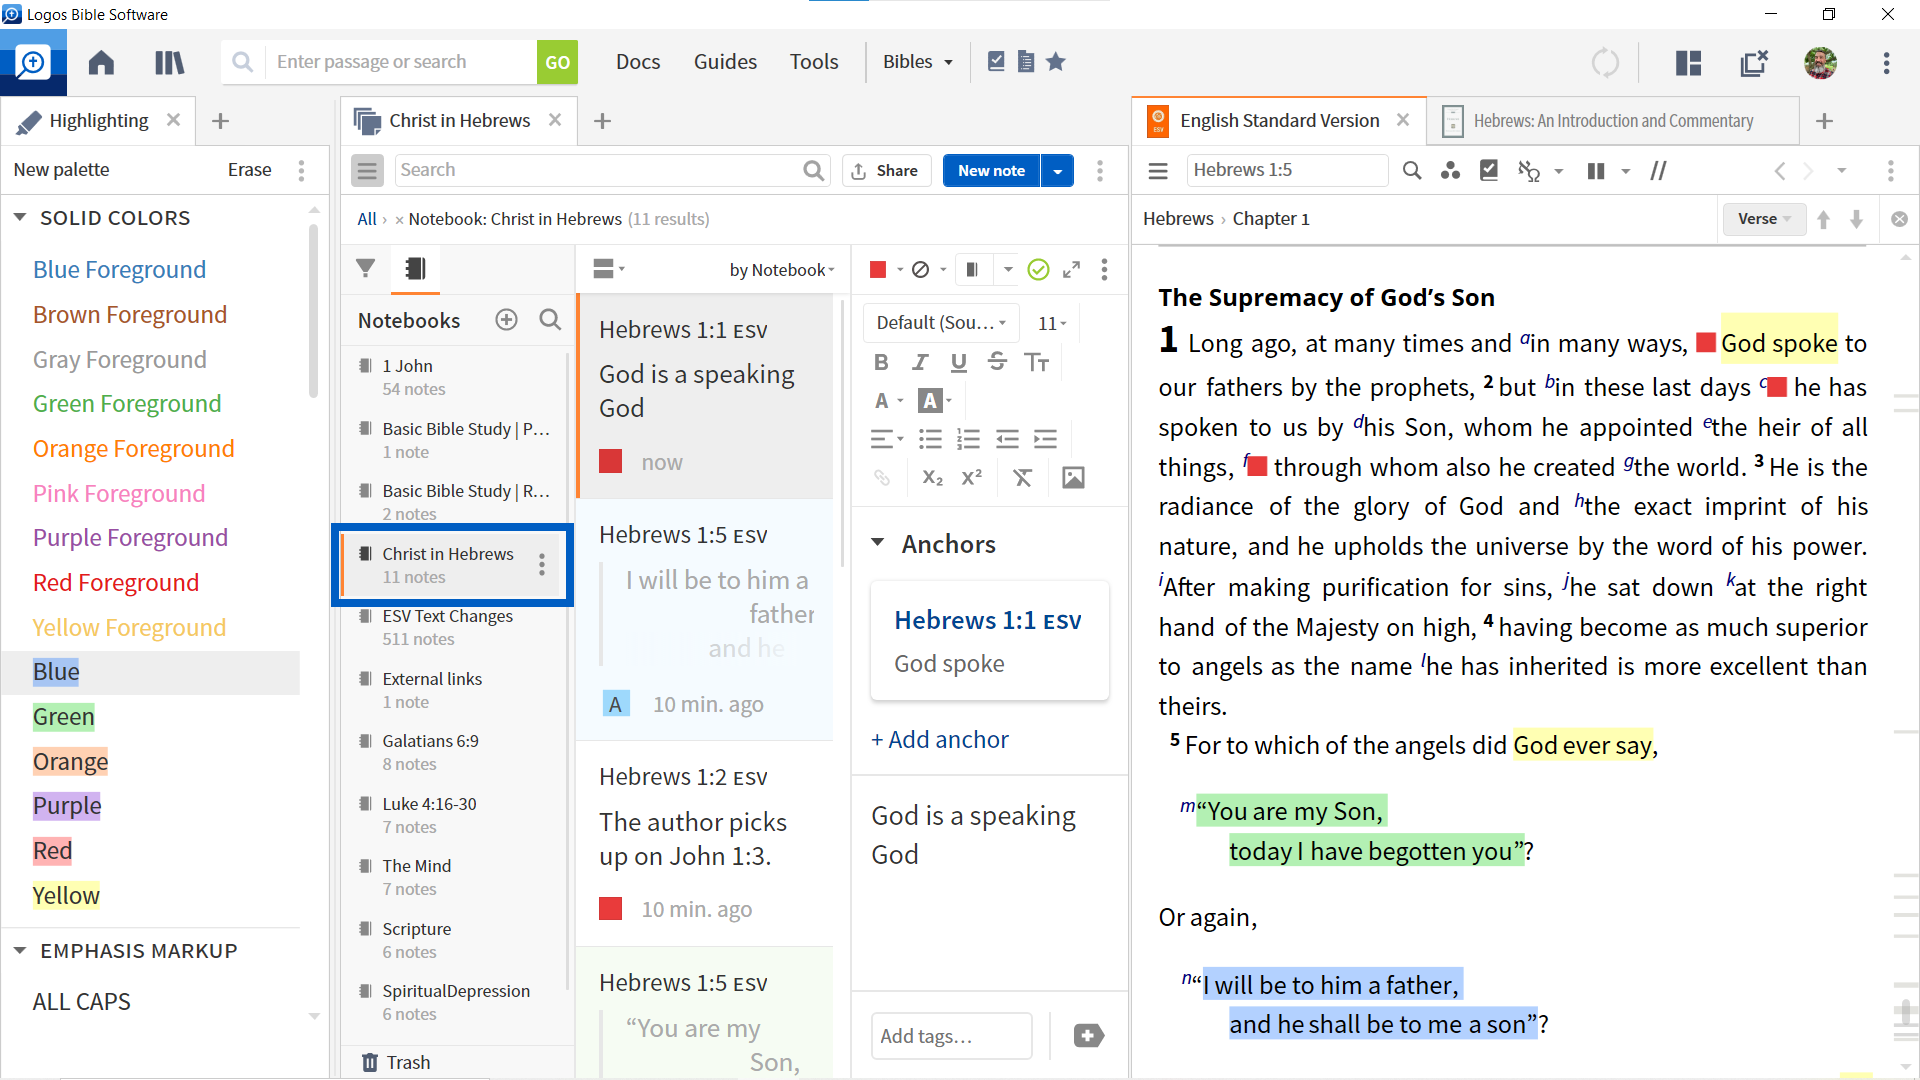Apply subscript formatting
The image size is (1920, 1080).
[x=932, y=477]
